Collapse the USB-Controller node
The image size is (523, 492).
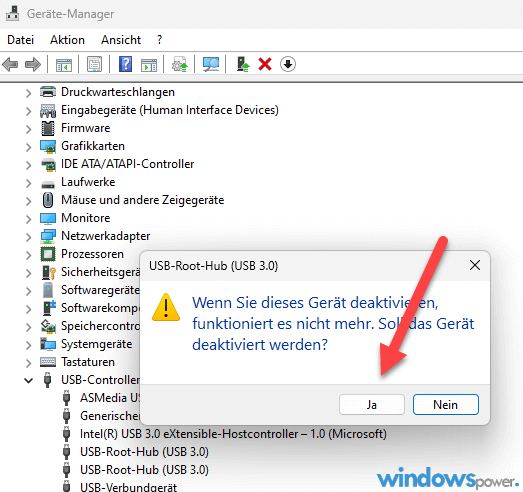click(x=29, y=380)
